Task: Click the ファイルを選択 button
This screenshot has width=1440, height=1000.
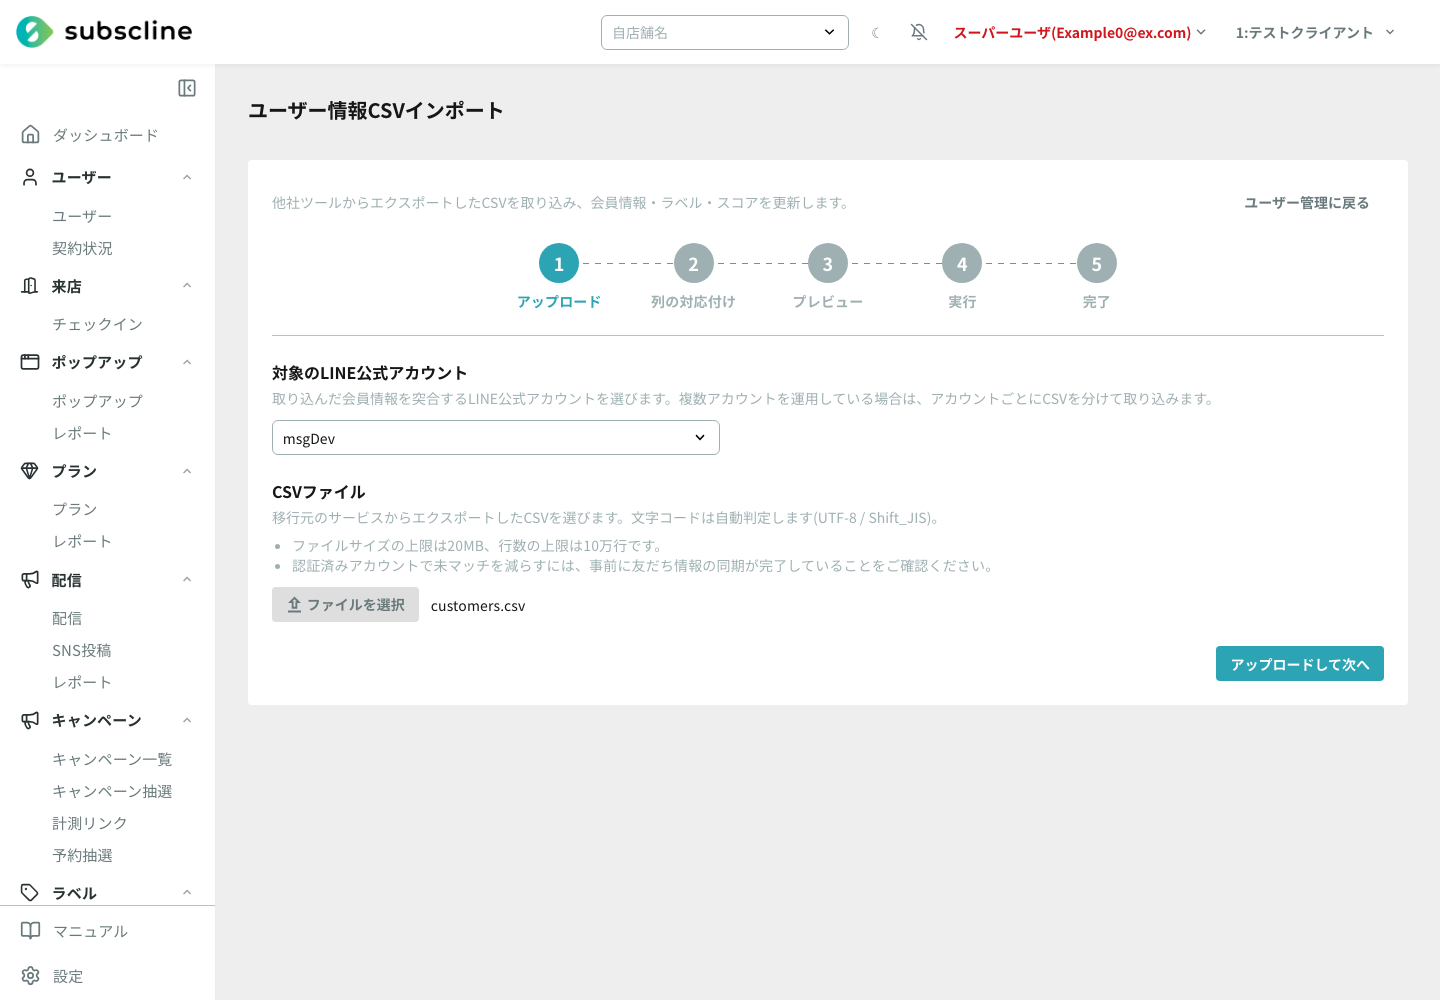Action: click(345, 605)
